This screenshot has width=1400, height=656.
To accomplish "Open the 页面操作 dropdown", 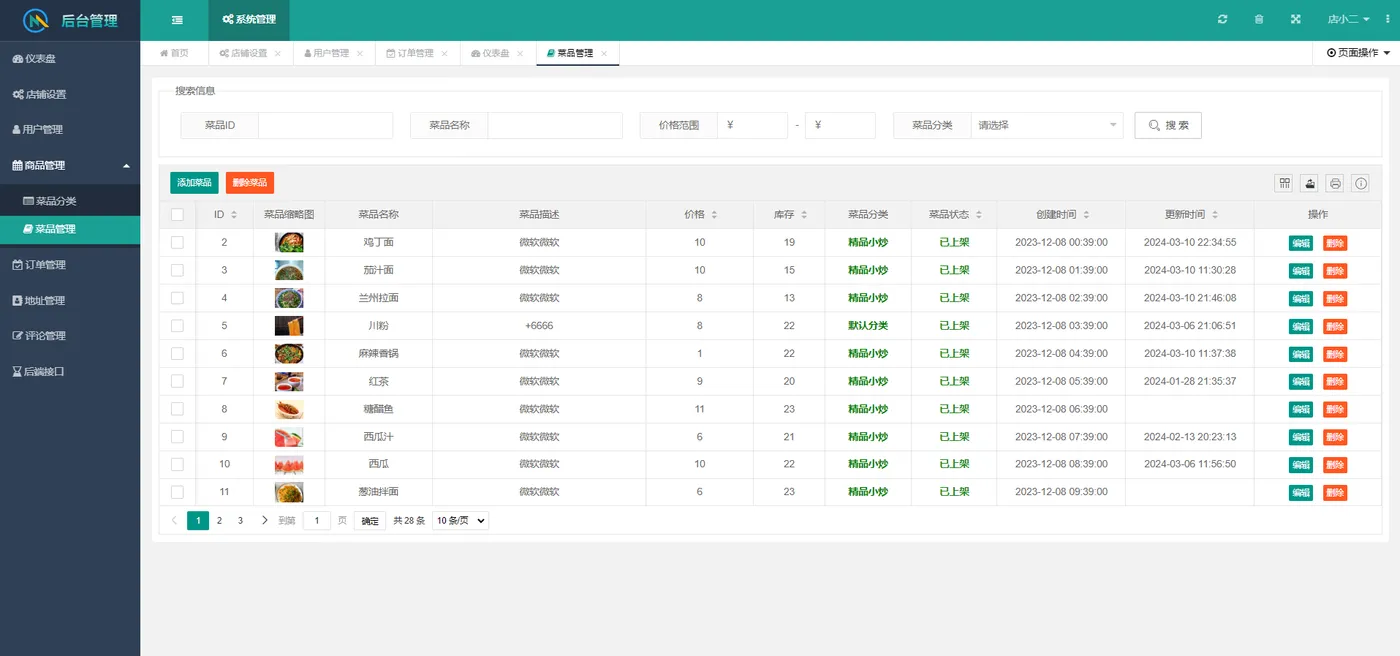I will [1358, 53].
